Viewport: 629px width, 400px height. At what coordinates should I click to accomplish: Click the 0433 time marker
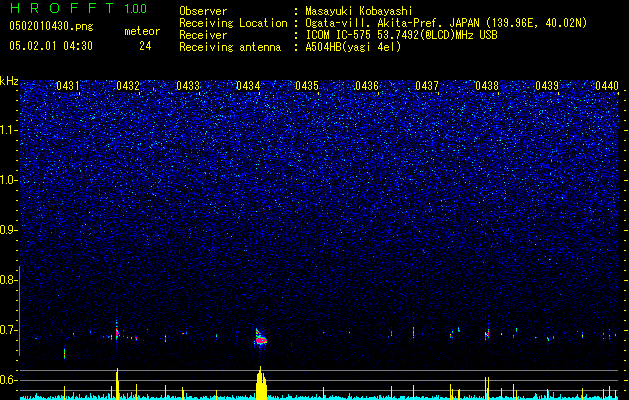188,86
